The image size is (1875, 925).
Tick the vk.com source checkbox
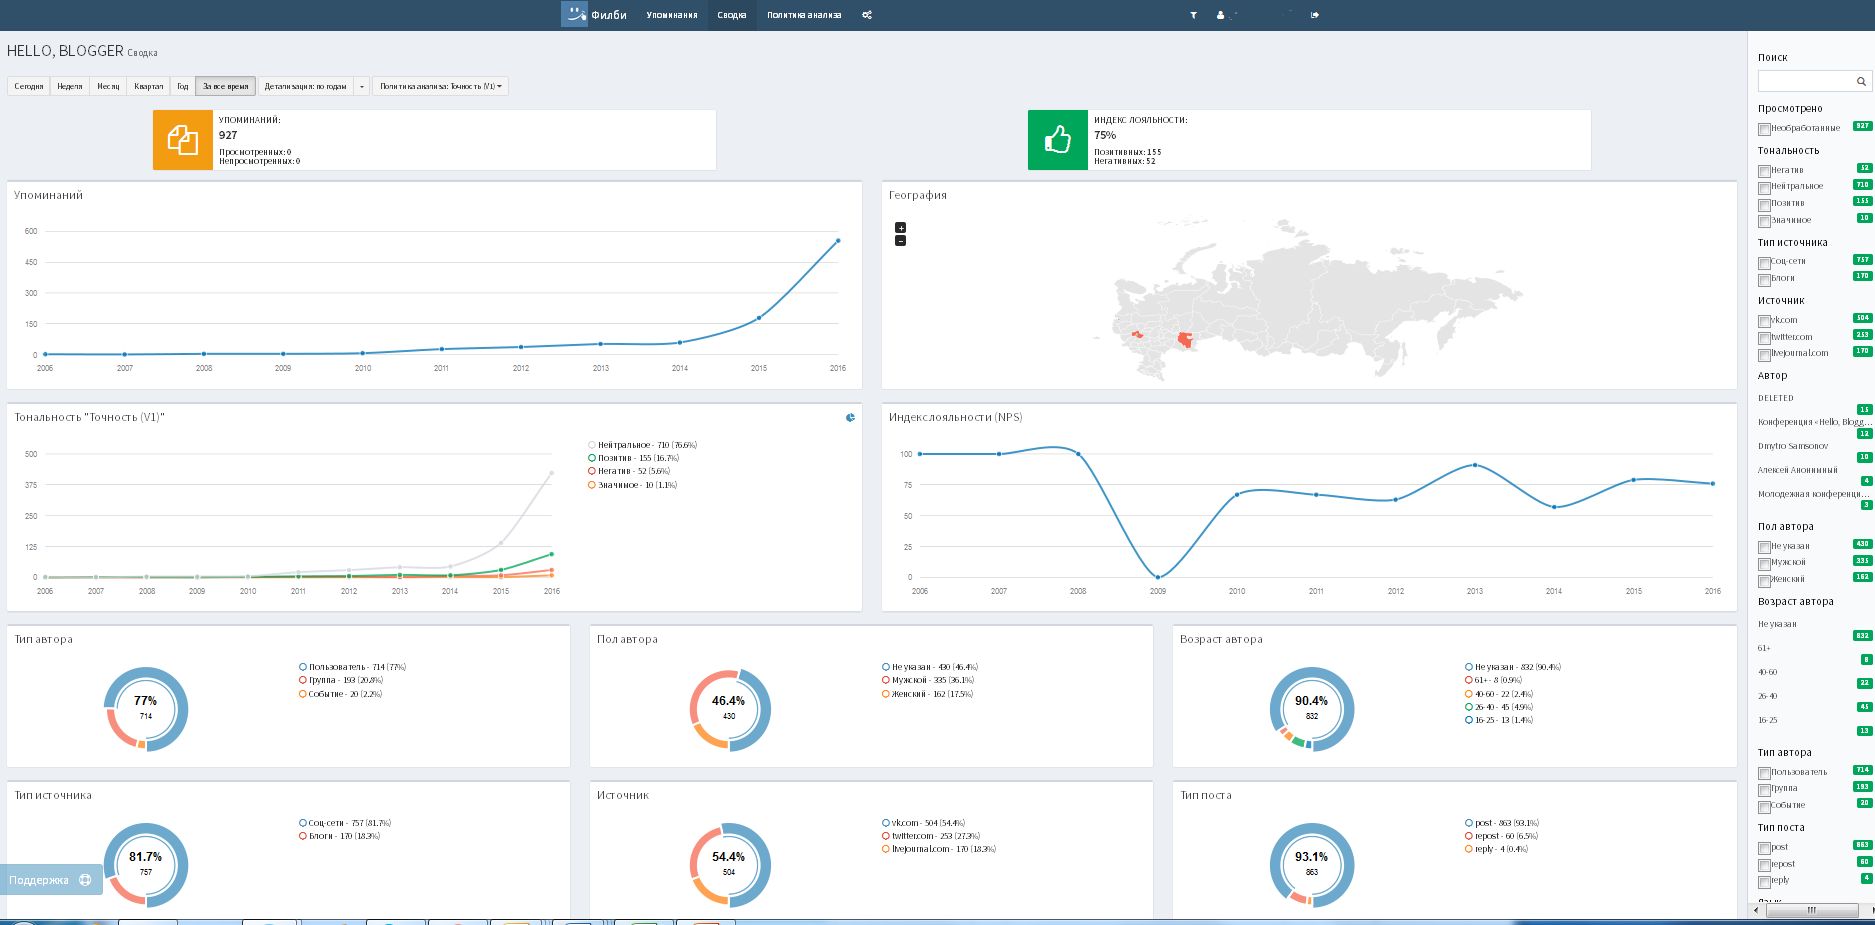tap(1764, 321)
